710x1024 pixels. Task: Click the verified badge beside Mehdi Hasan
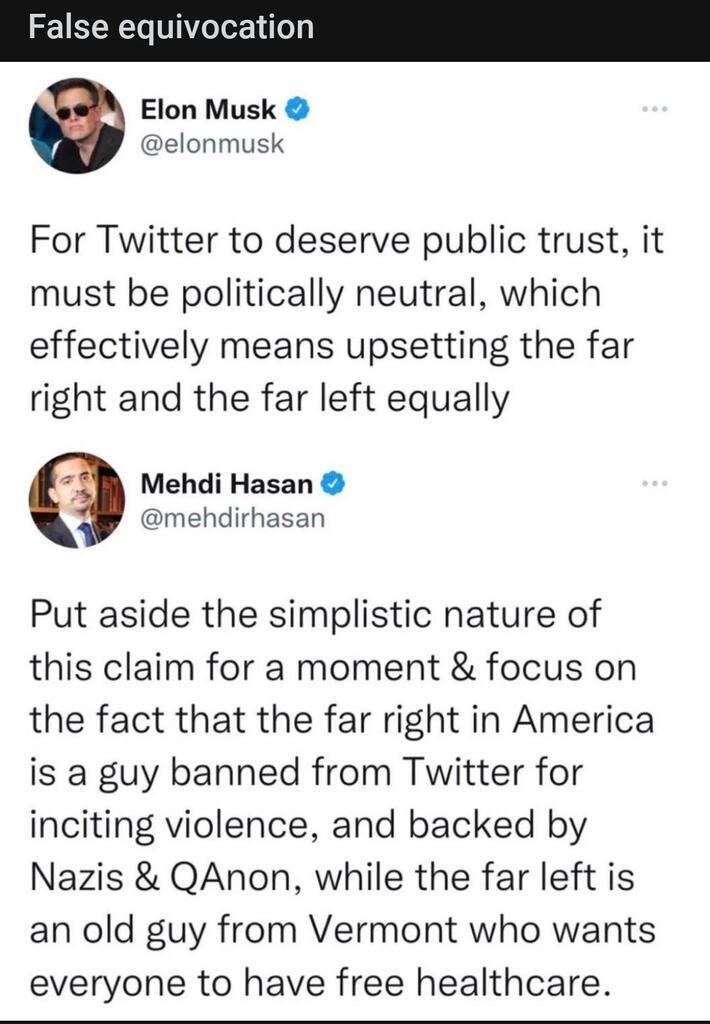click(x=334, y=485)
